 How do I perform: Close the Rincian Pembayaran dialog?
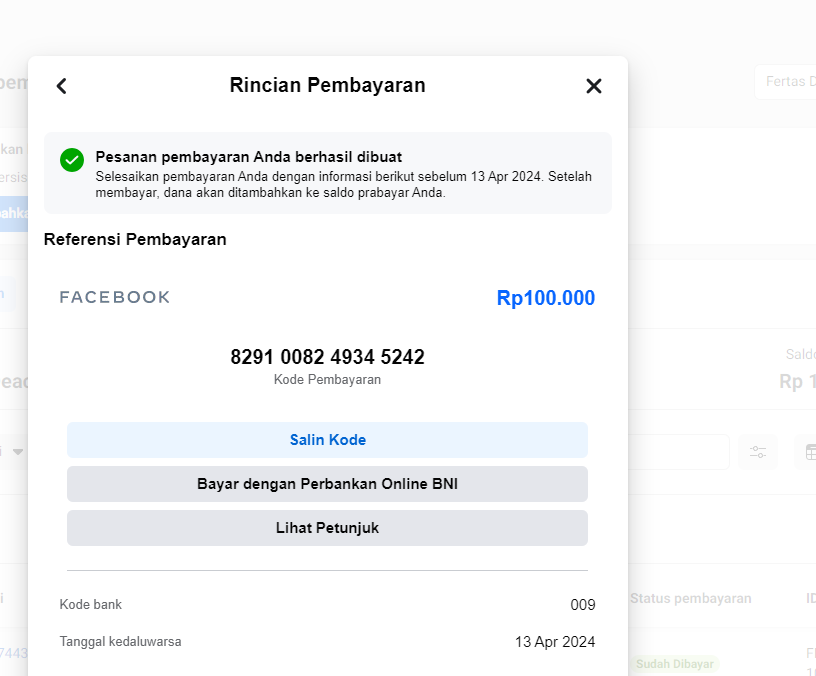(x=594, y=86)
